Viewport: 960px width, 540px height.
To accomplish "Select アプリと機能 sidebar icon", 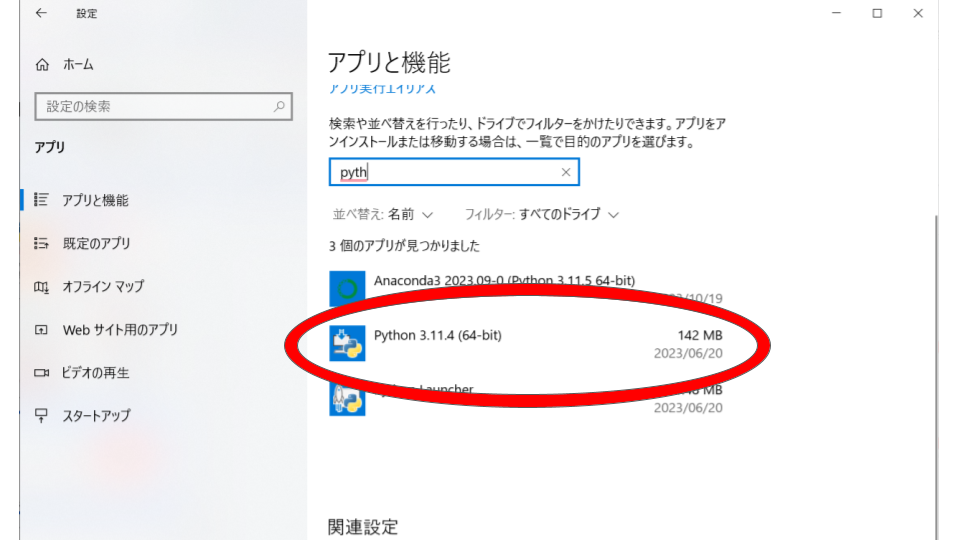I will [42, 200].
